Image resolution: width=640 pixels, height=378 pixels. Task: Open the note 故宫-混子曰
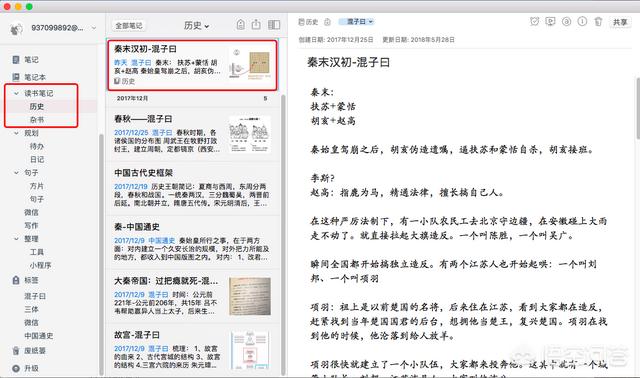click(192, 350)
